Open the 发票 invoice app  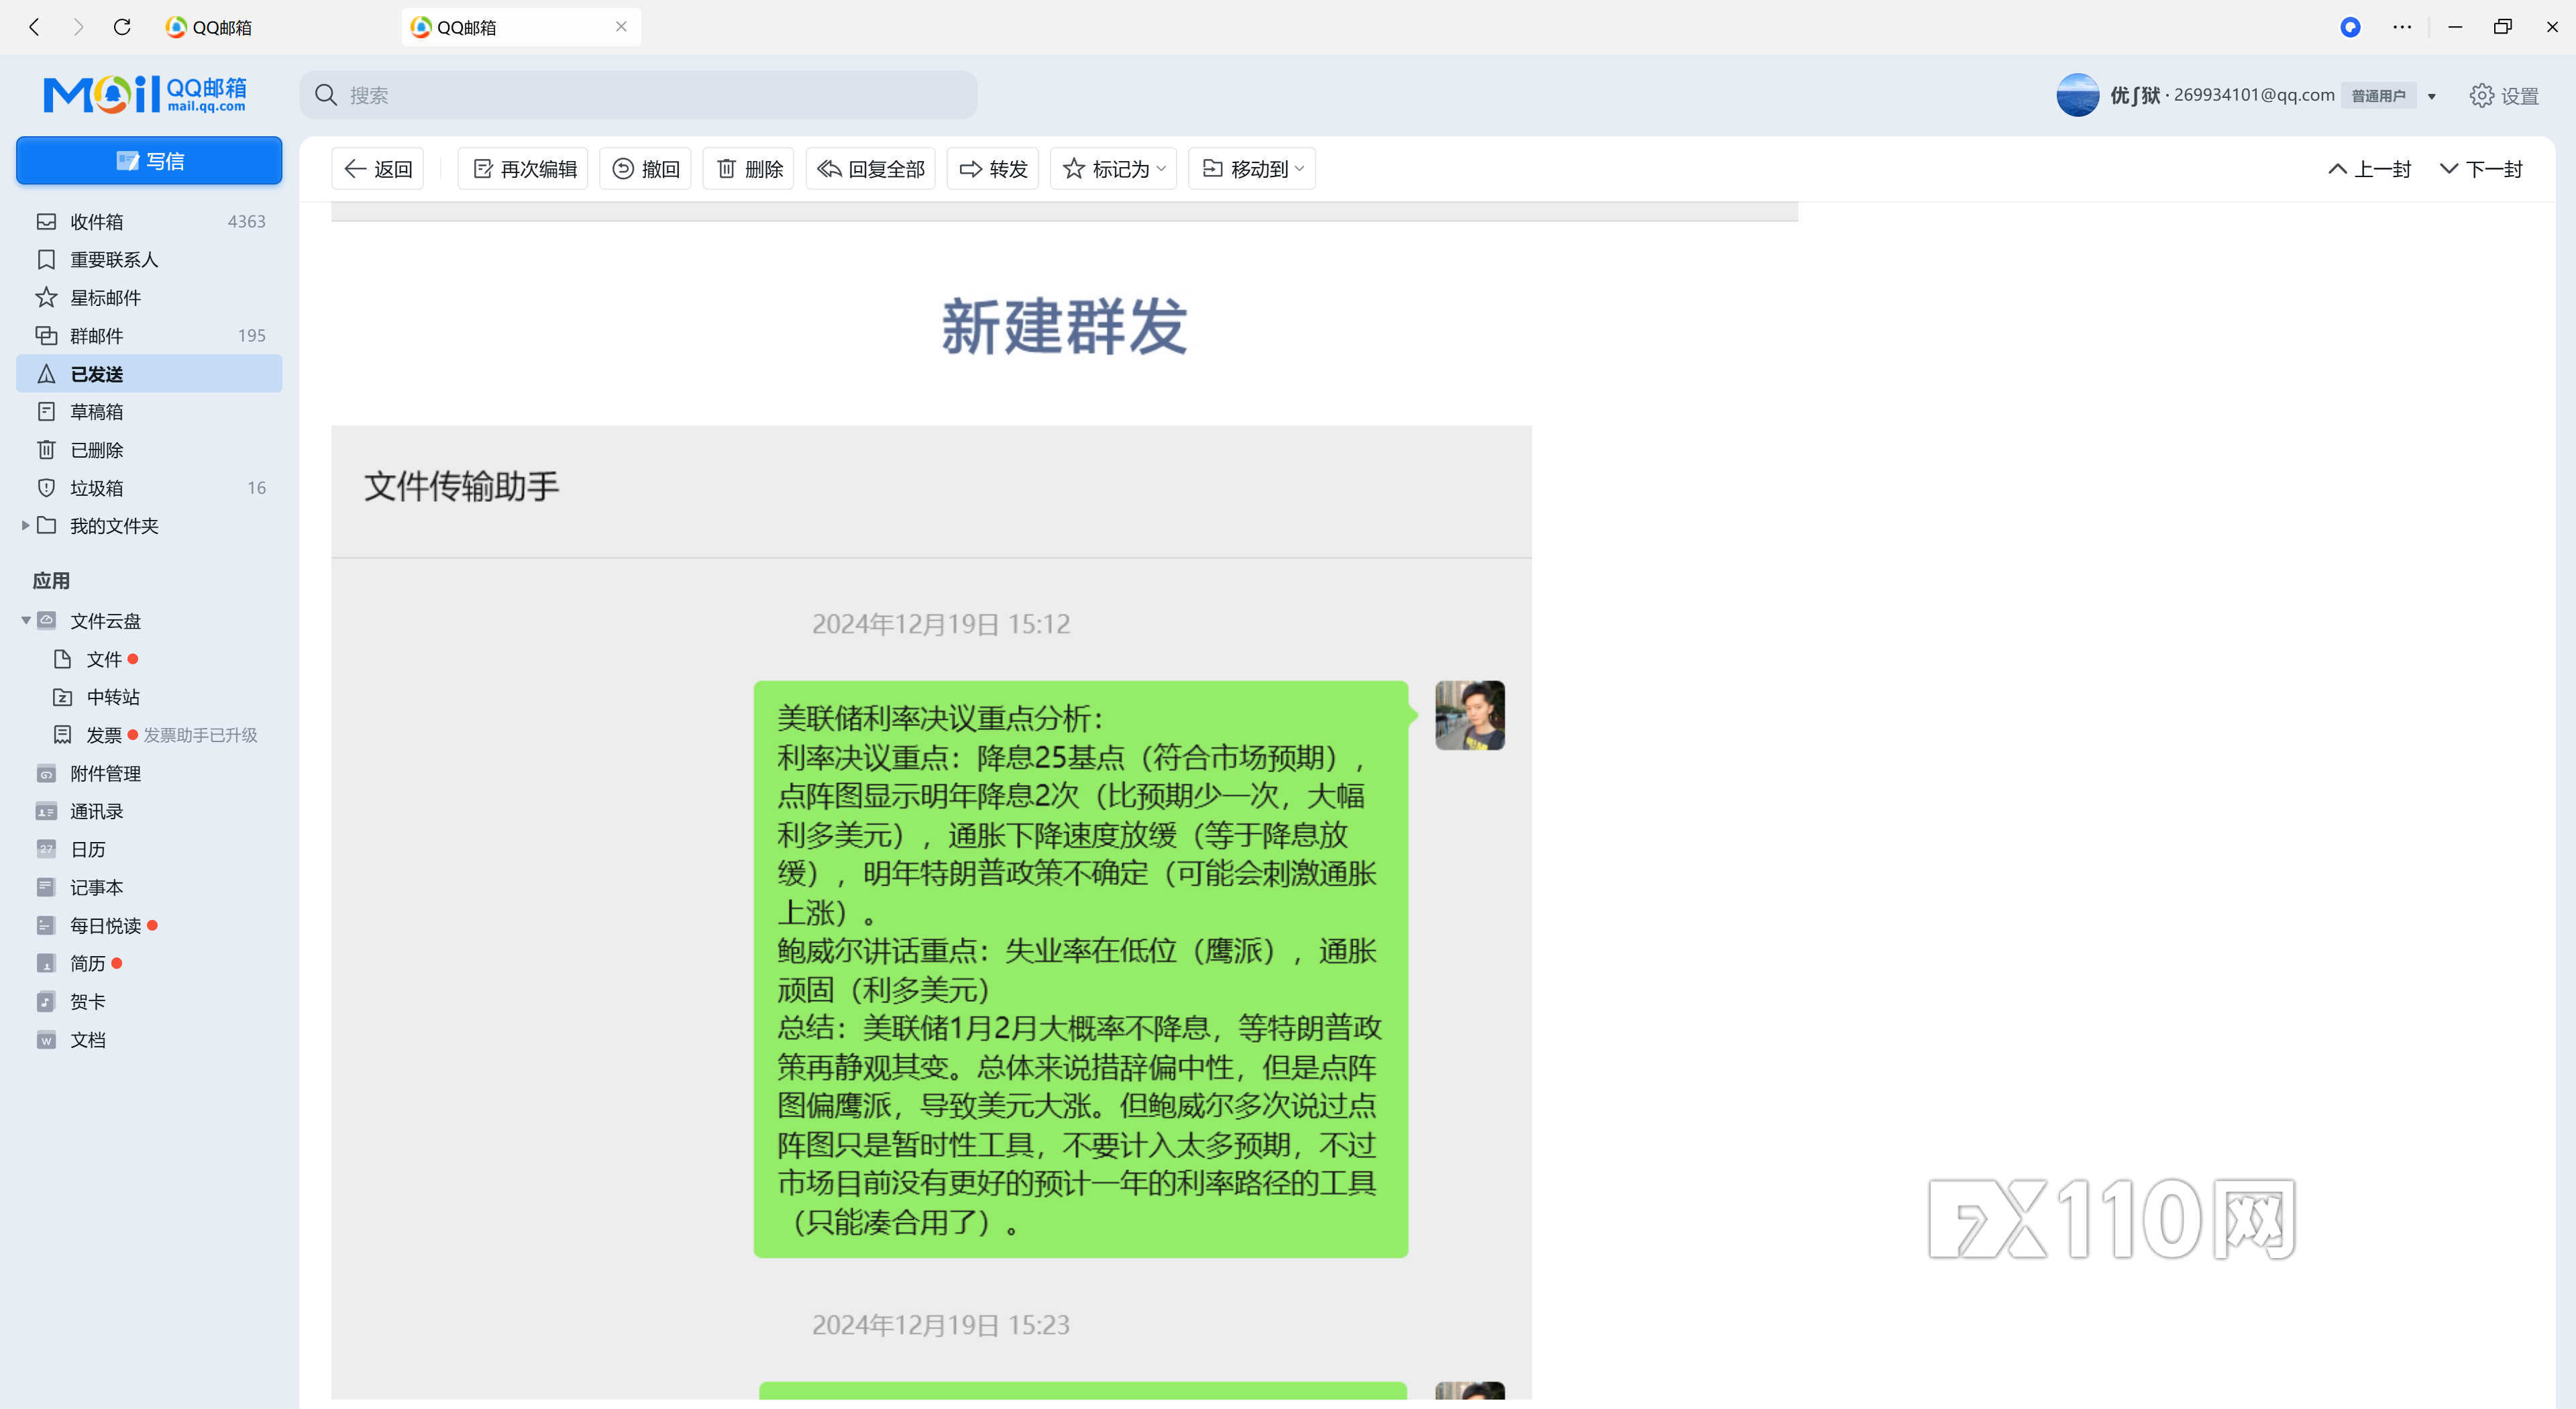(x=104, y=735)
